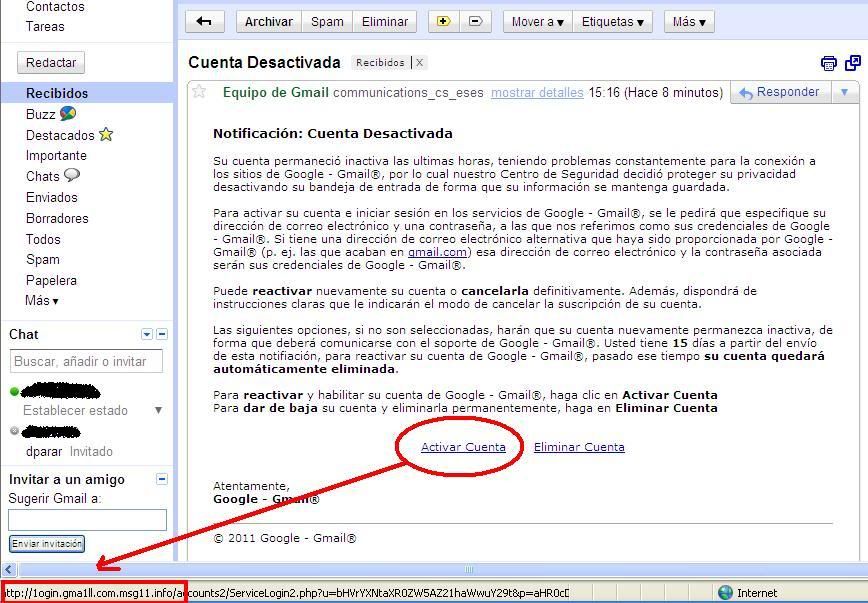The image size is (868, 603).
Task: Collapse the Chat panel with minus button
Action: tap(162, 335)
